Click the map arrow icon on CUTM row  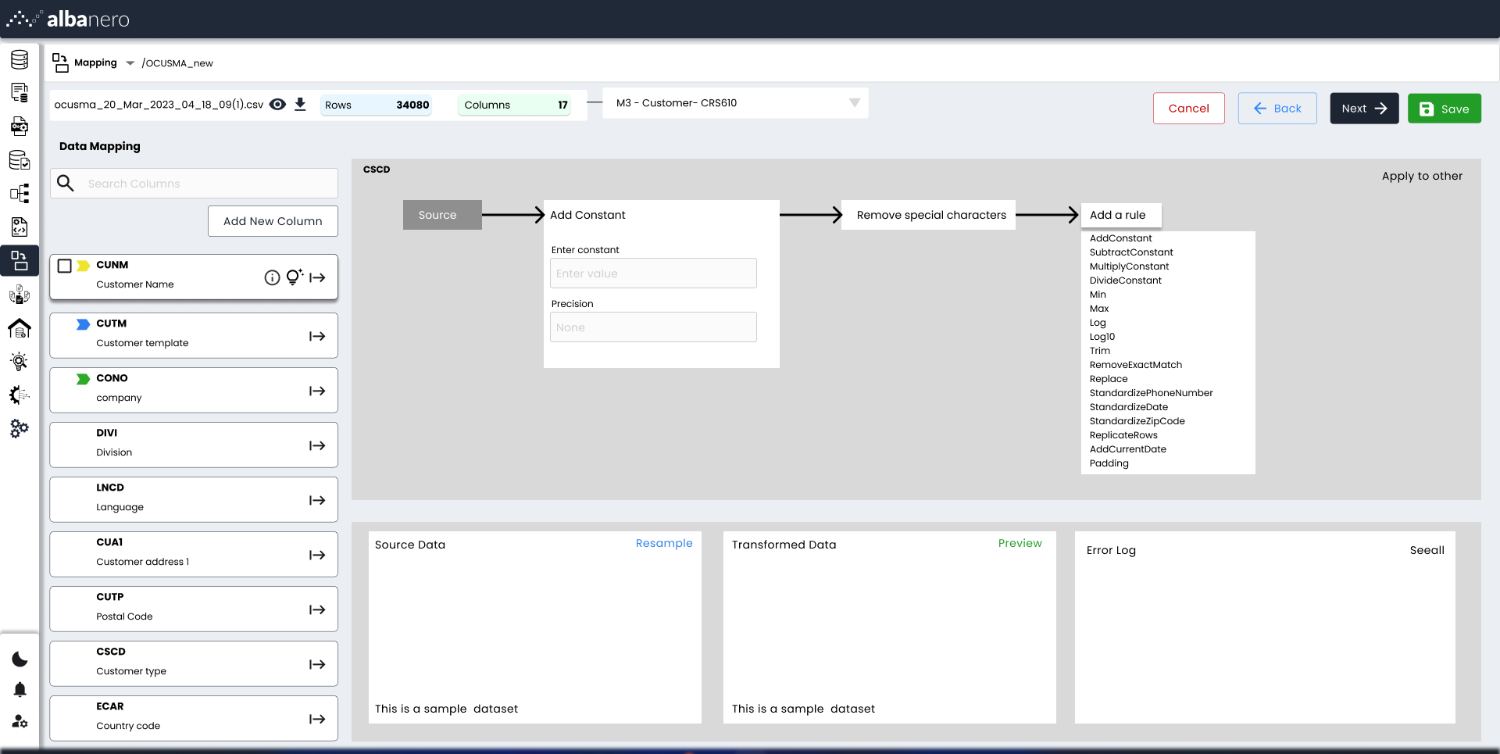coord(317,336)
